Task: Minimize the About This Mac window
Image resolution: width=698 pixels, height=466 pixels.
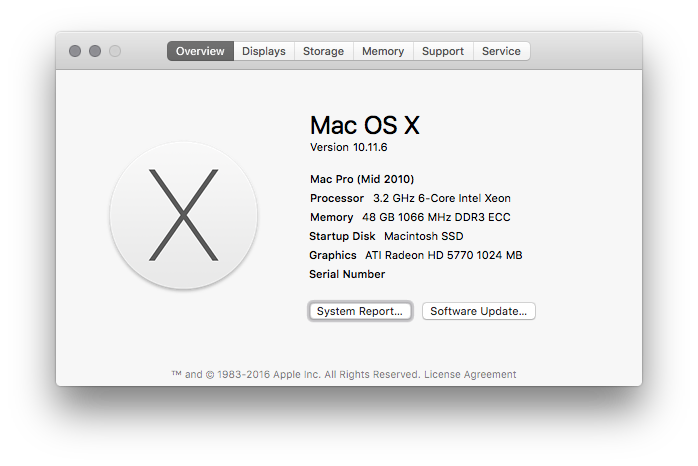Action: click(95, 51)
